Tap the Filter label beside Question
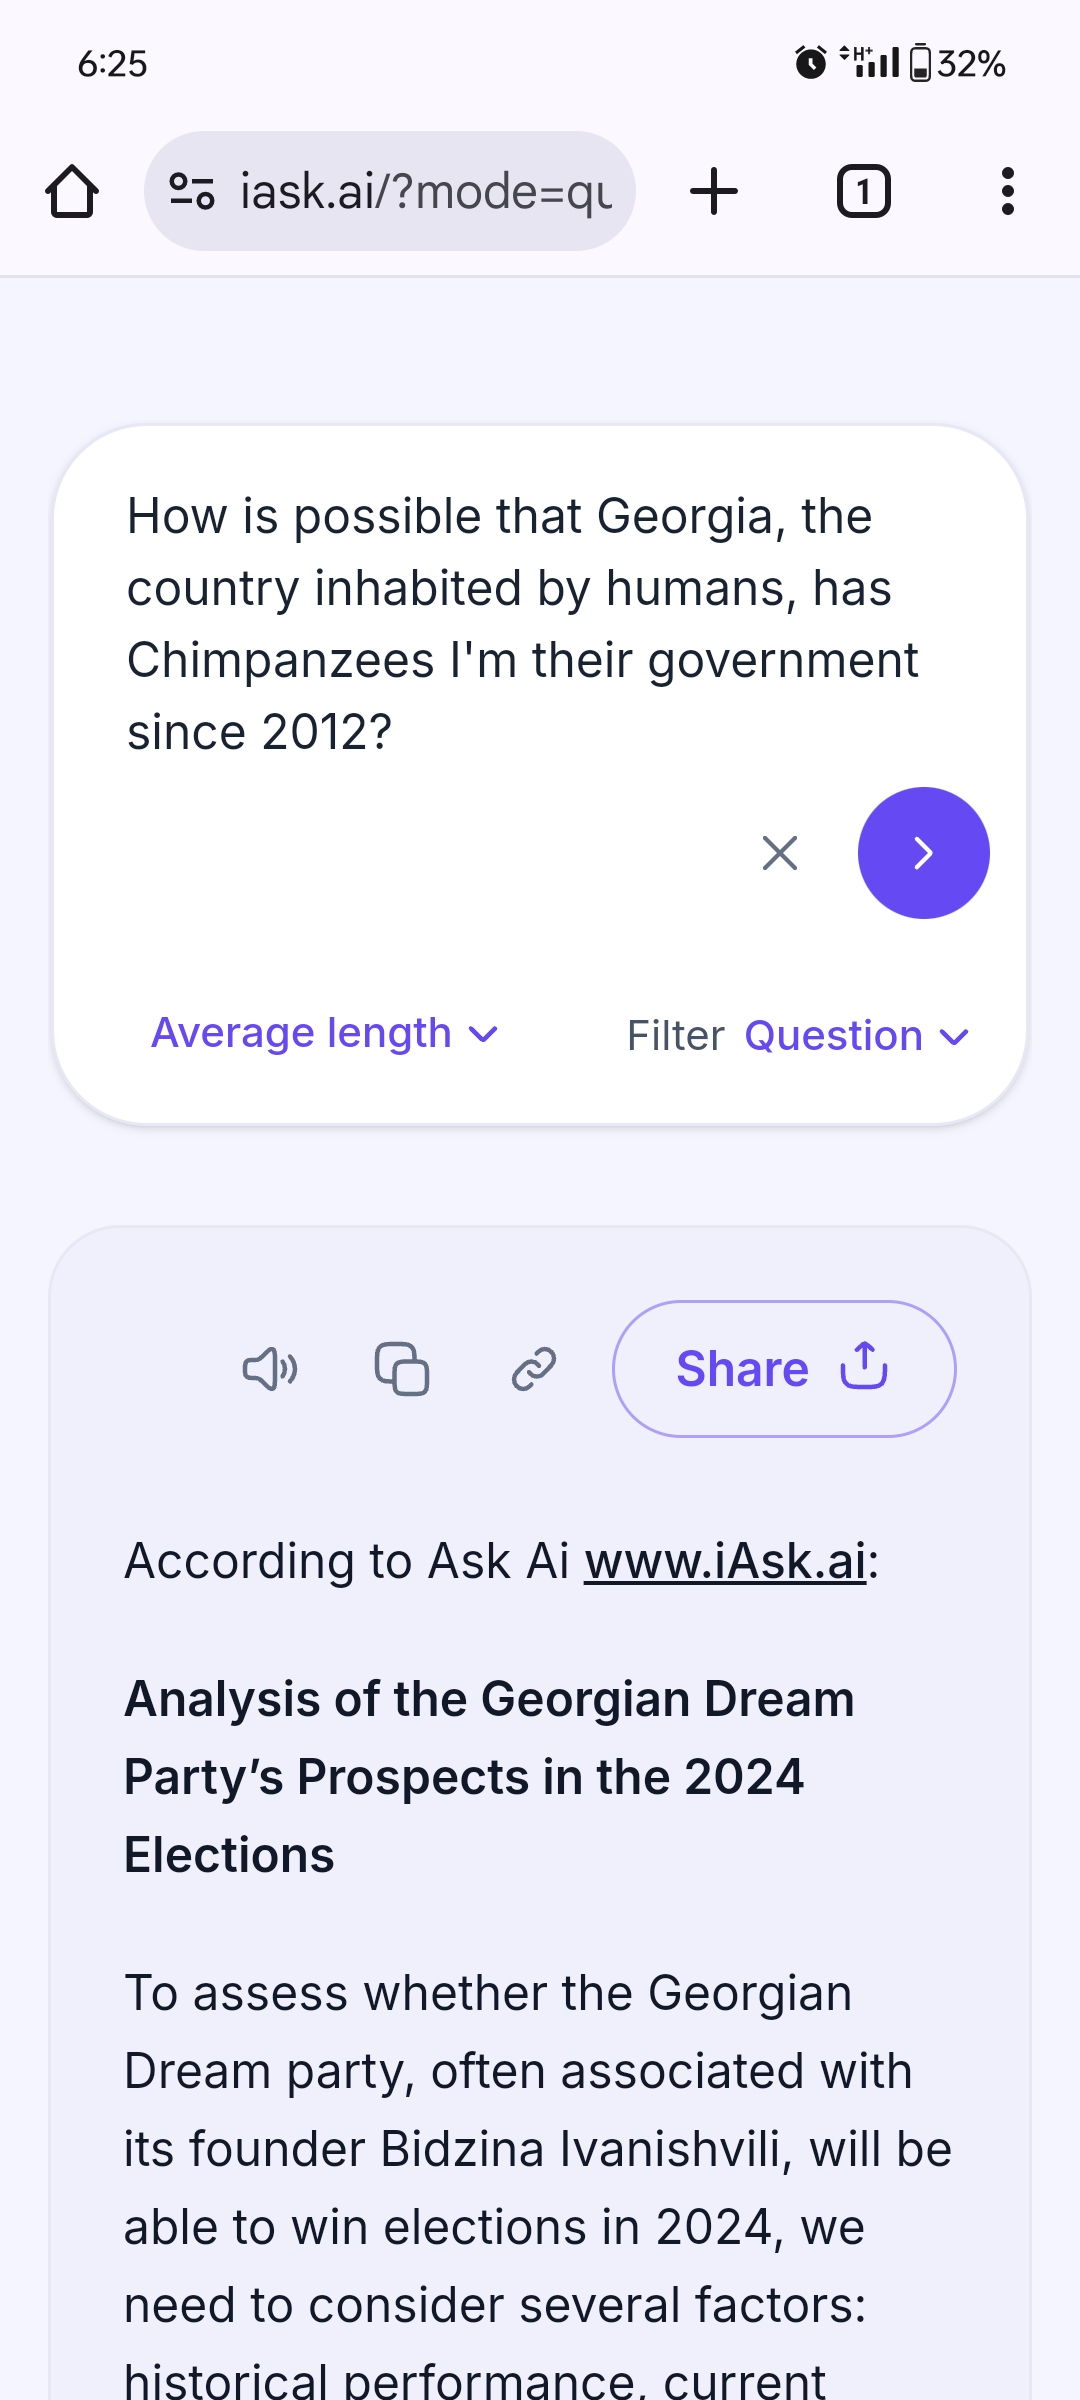This screenshot has width=1080, height=2400. click(x=675, y=1036)
